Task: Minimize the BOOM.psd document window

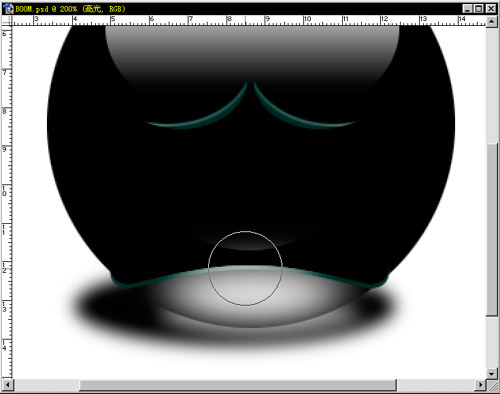Action: (468, 9)
